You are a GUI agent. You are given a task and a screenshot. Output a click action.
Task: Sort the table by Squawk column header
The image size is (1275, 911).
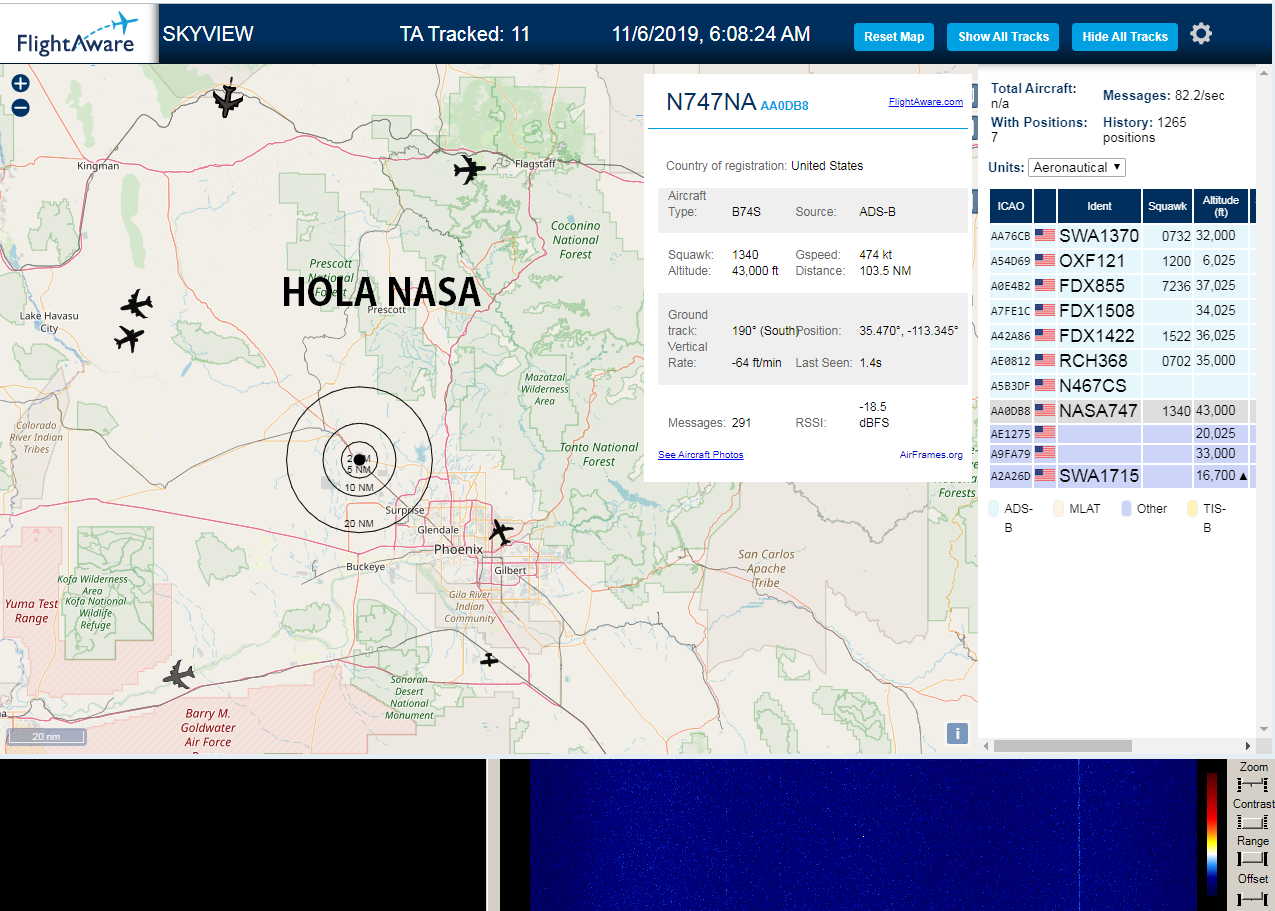point(1168,206)
